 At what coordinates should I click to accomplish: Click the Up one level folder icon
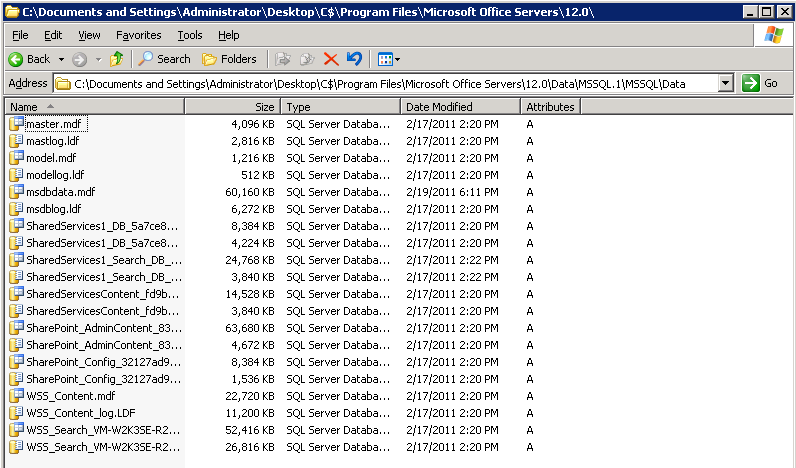[117, 59]
